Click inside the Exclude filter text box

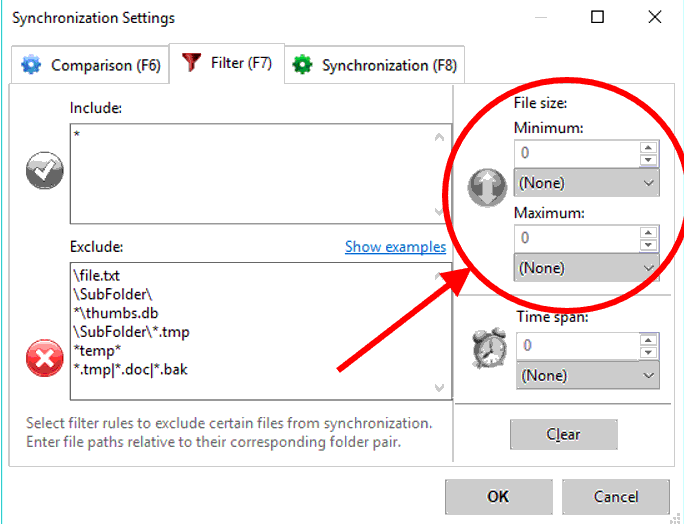coord(260,331)
